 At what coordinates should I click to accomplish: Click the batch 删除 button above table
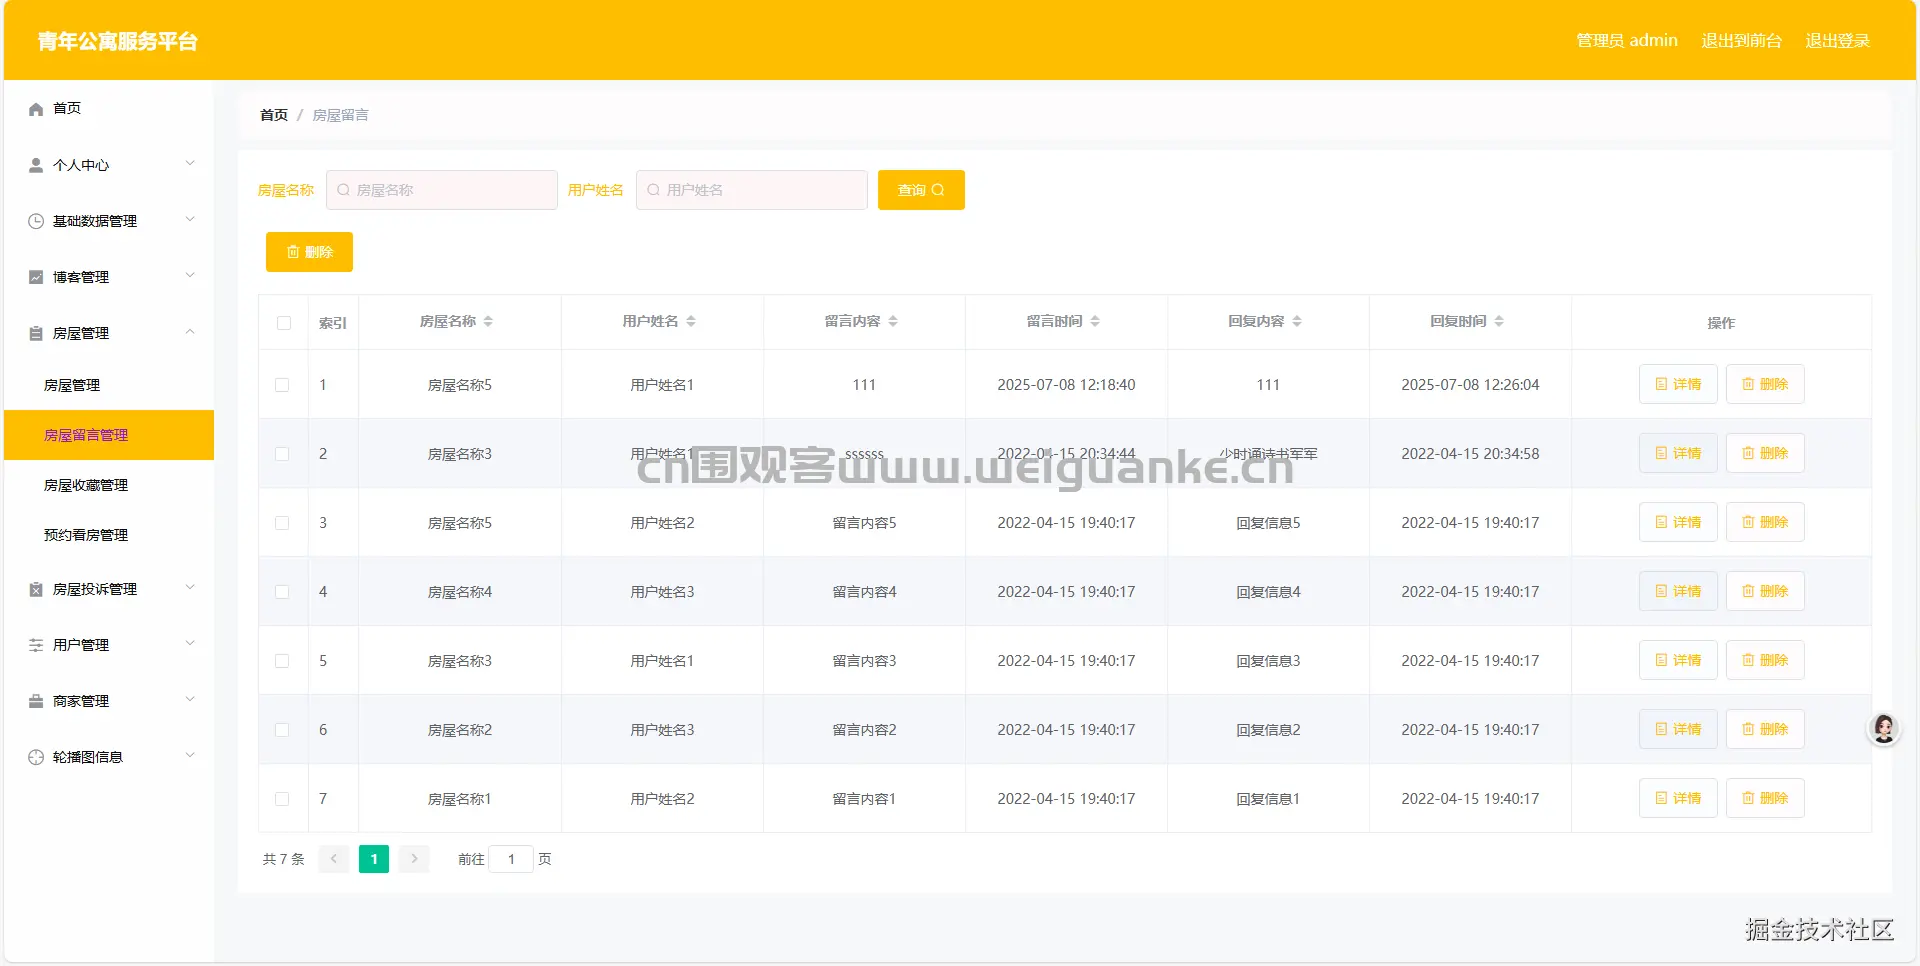coord(309,252)
